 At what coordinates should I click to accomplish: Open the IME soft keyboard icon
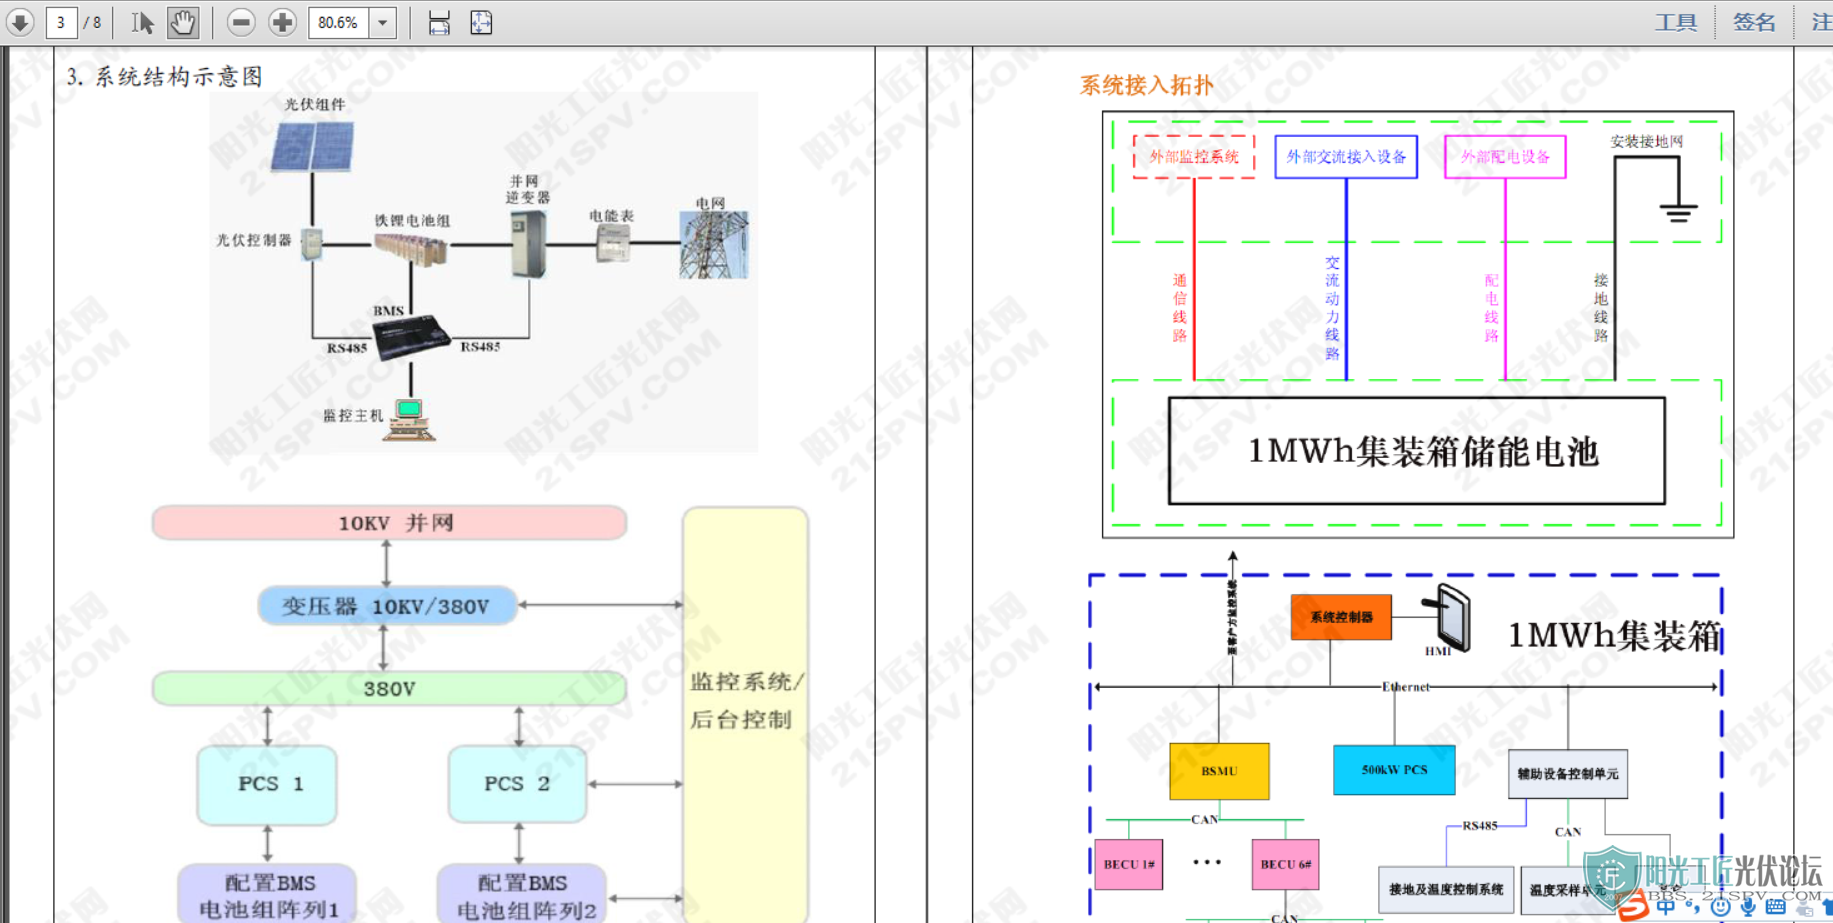point(1776,908)
